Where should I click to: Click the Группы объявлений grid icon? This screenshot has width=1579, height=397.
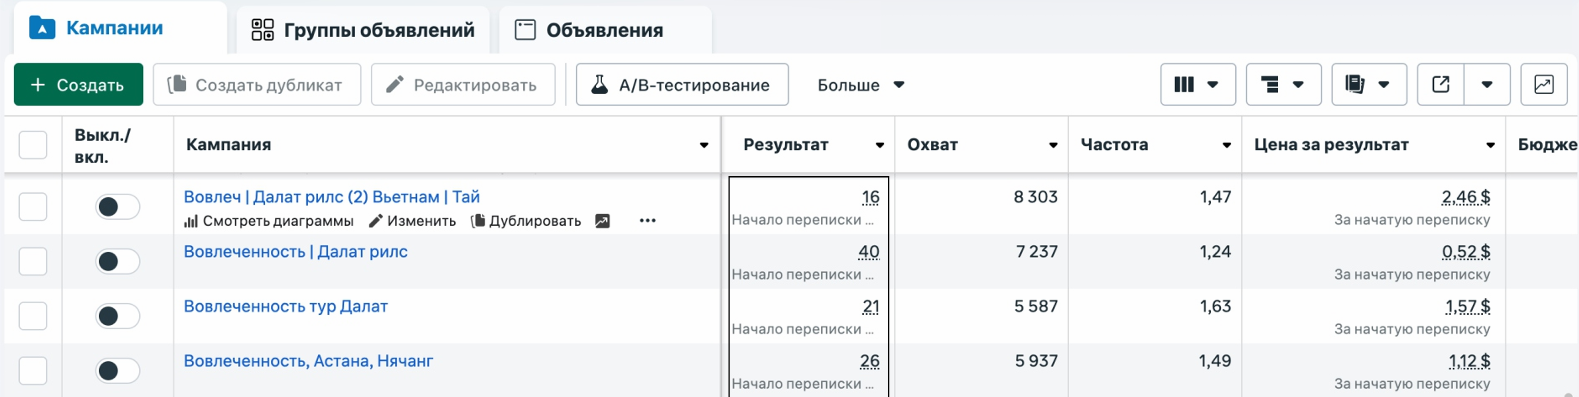(262, 30)
